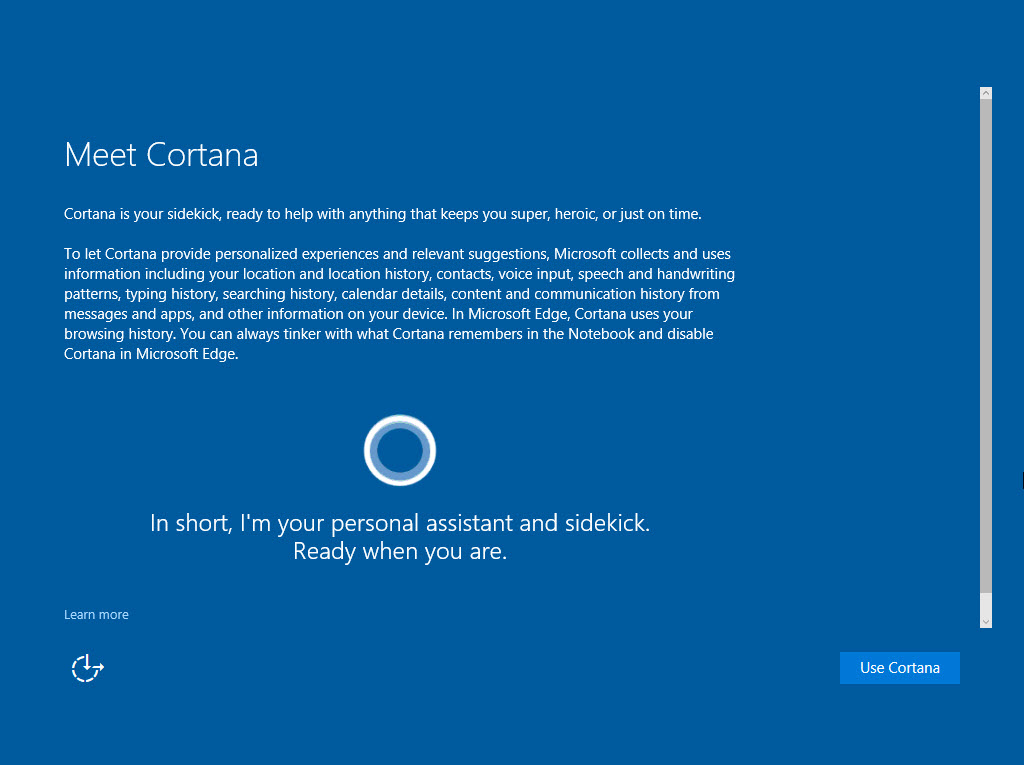Click the vertical scrollbar thumb
The image size is (1024, 765).
pos(986,346)
